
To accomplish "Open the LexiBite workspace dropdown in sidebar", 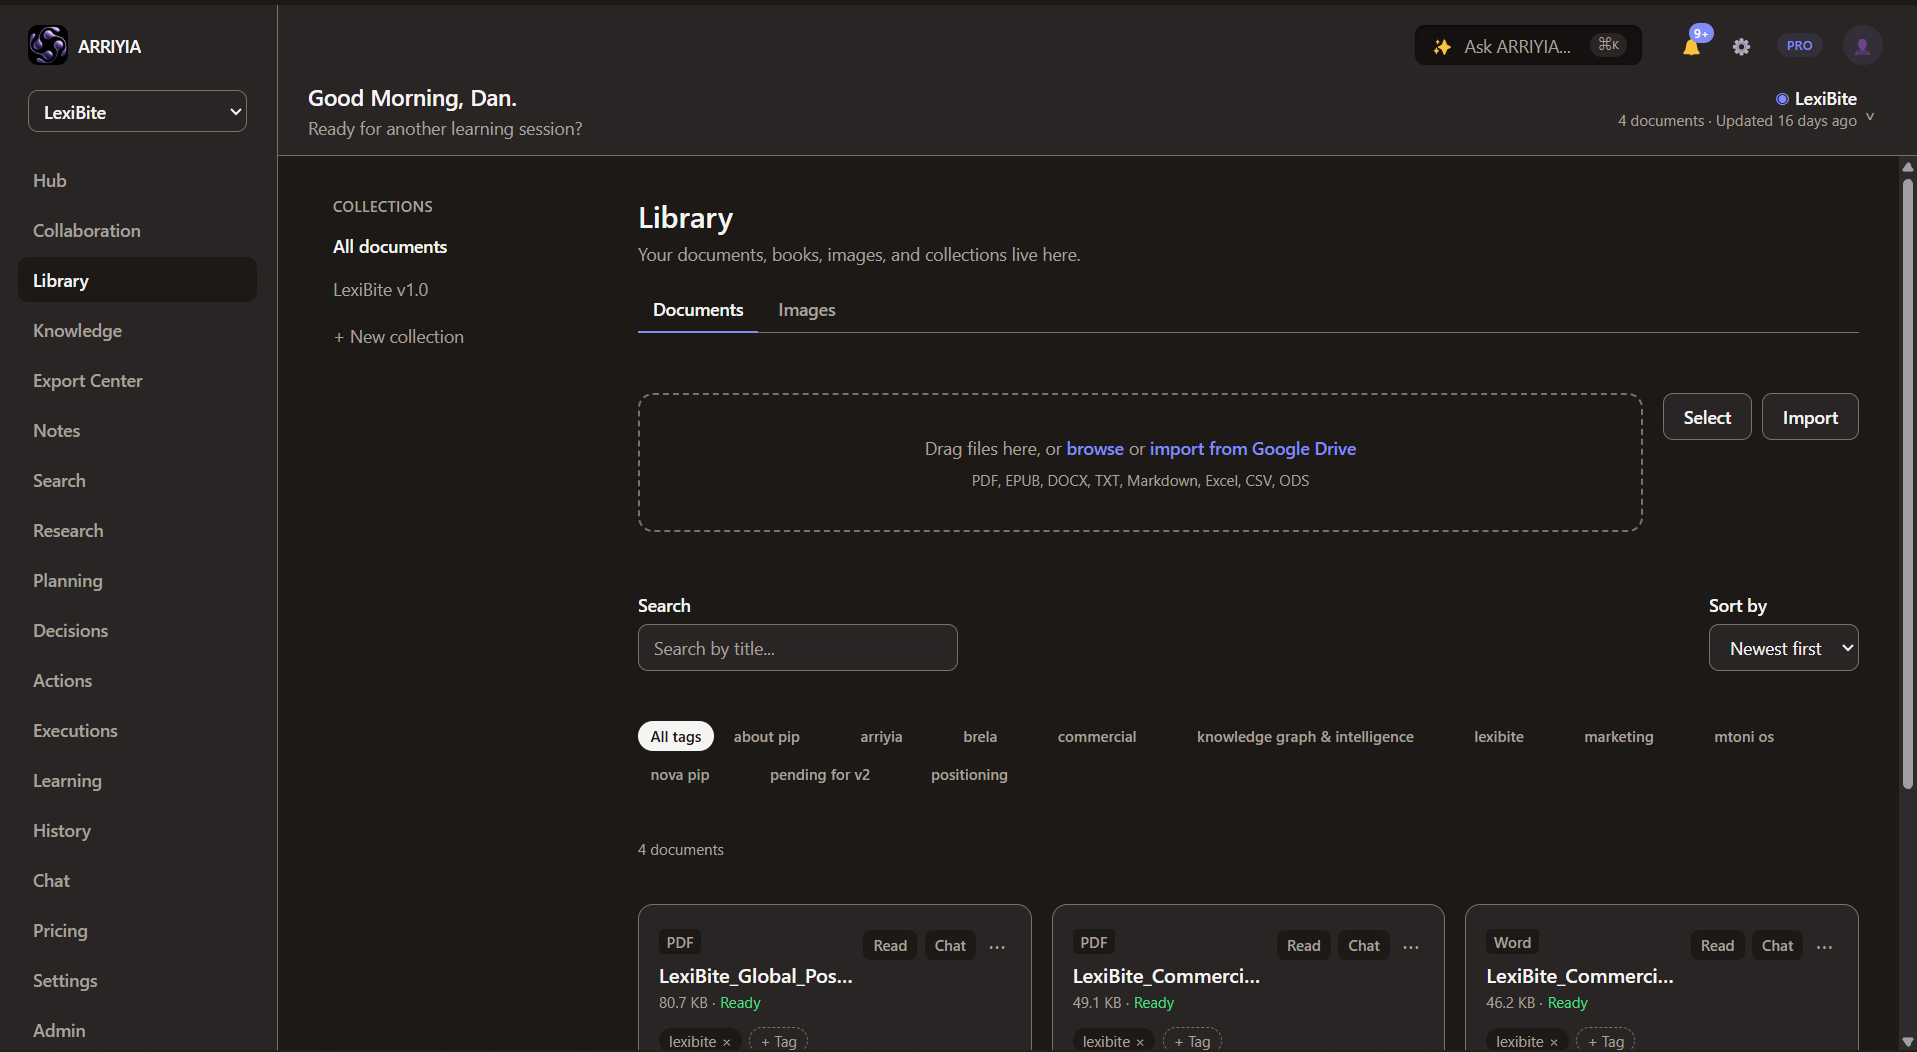I will (x=137, y=112).
